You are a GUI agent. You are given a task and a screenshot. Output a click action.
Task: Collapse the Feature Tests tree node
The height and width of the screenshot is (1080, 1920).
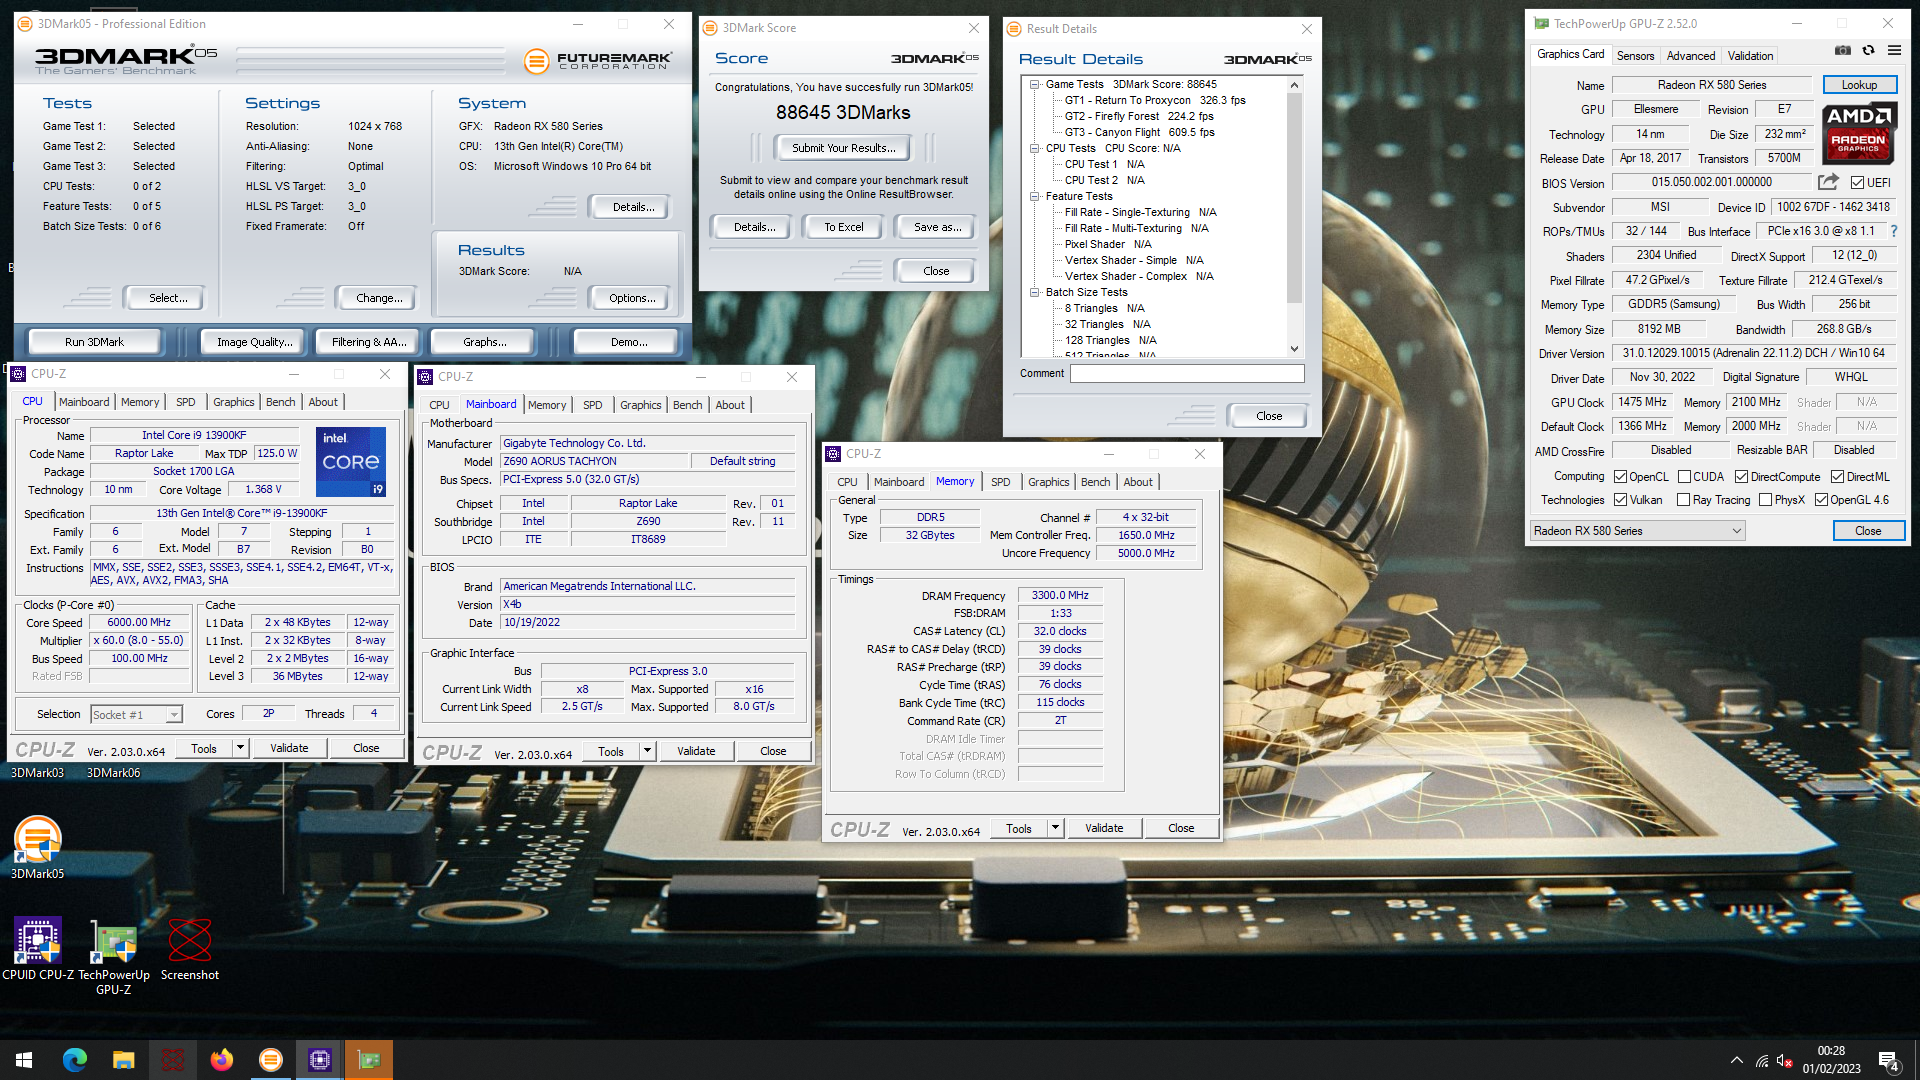(1035, 196)
